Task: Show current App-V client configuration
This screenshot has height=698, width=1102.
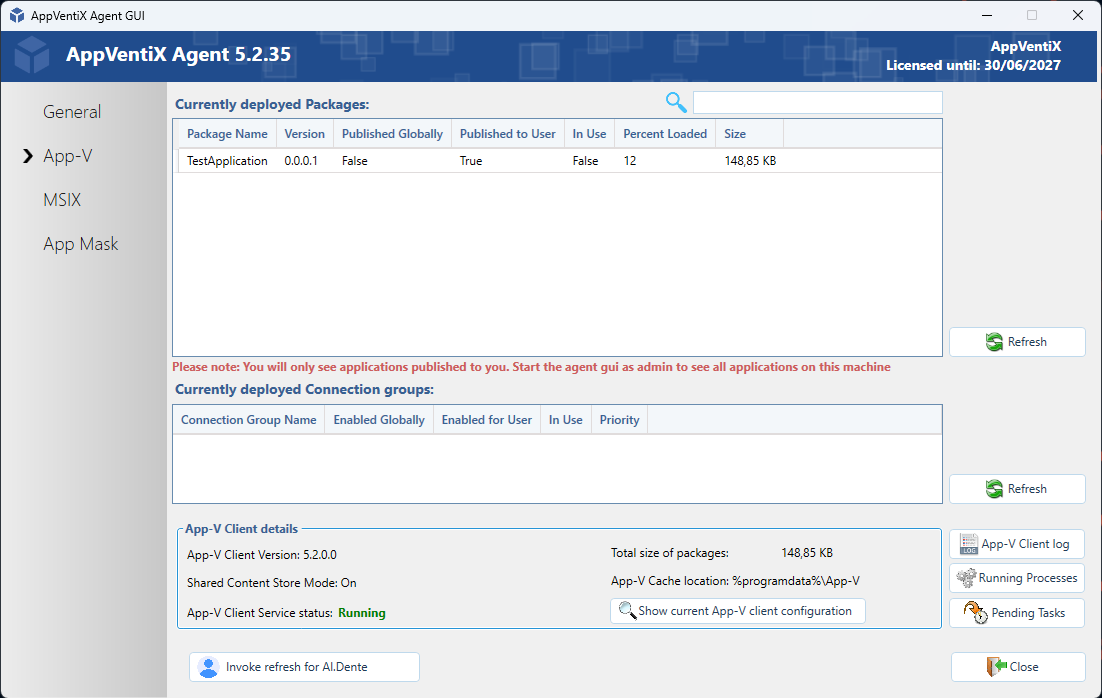Action: [x=738, y=611]
